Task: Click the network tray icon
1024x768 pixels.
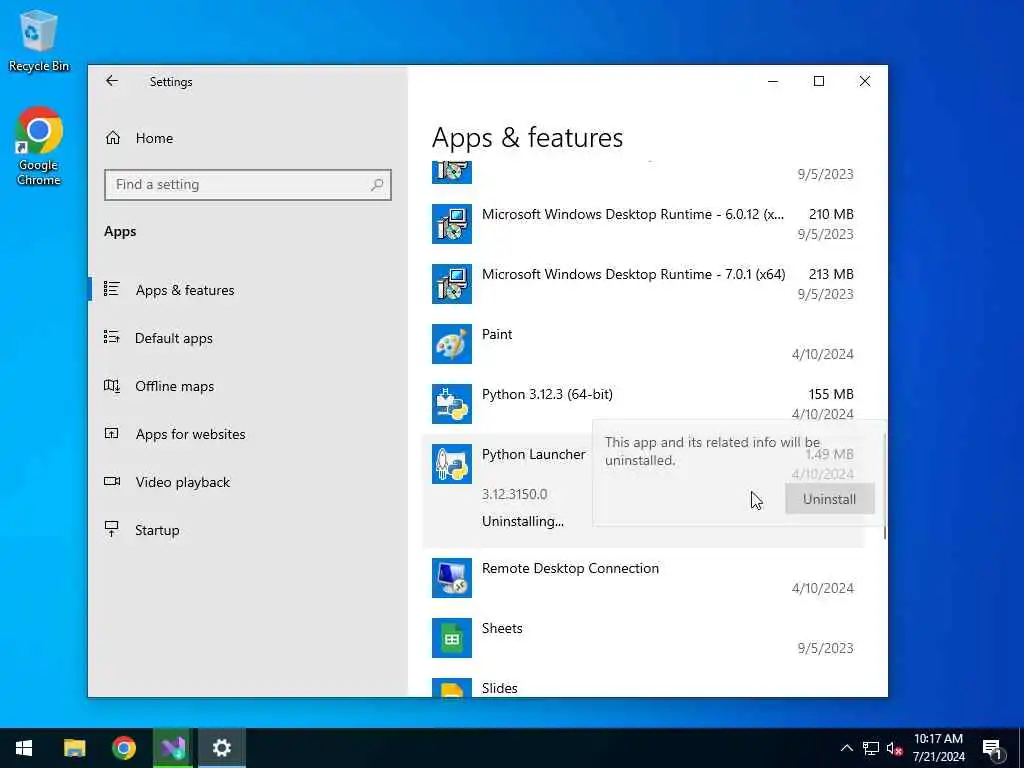Action: pos(871,748)
